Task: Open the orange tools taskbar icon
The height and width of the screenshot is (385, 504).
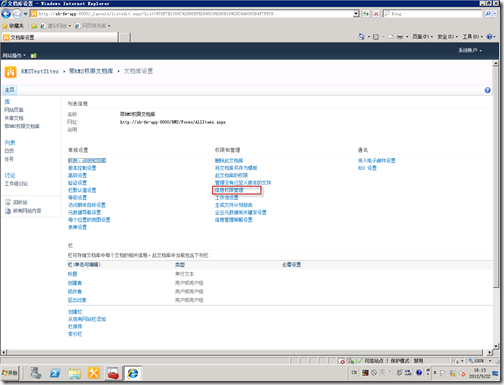Action: 94,373
